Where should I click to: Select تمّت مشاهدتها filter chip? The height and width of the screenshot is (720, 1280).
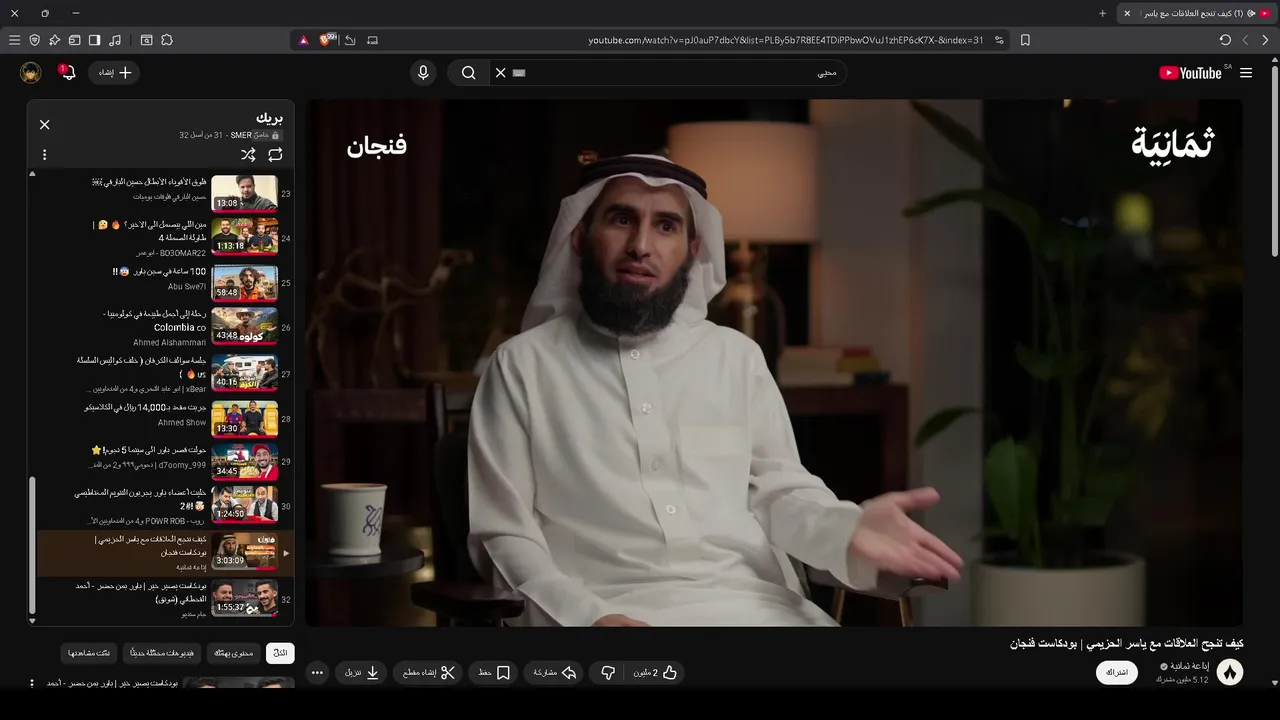click(90, 653)
